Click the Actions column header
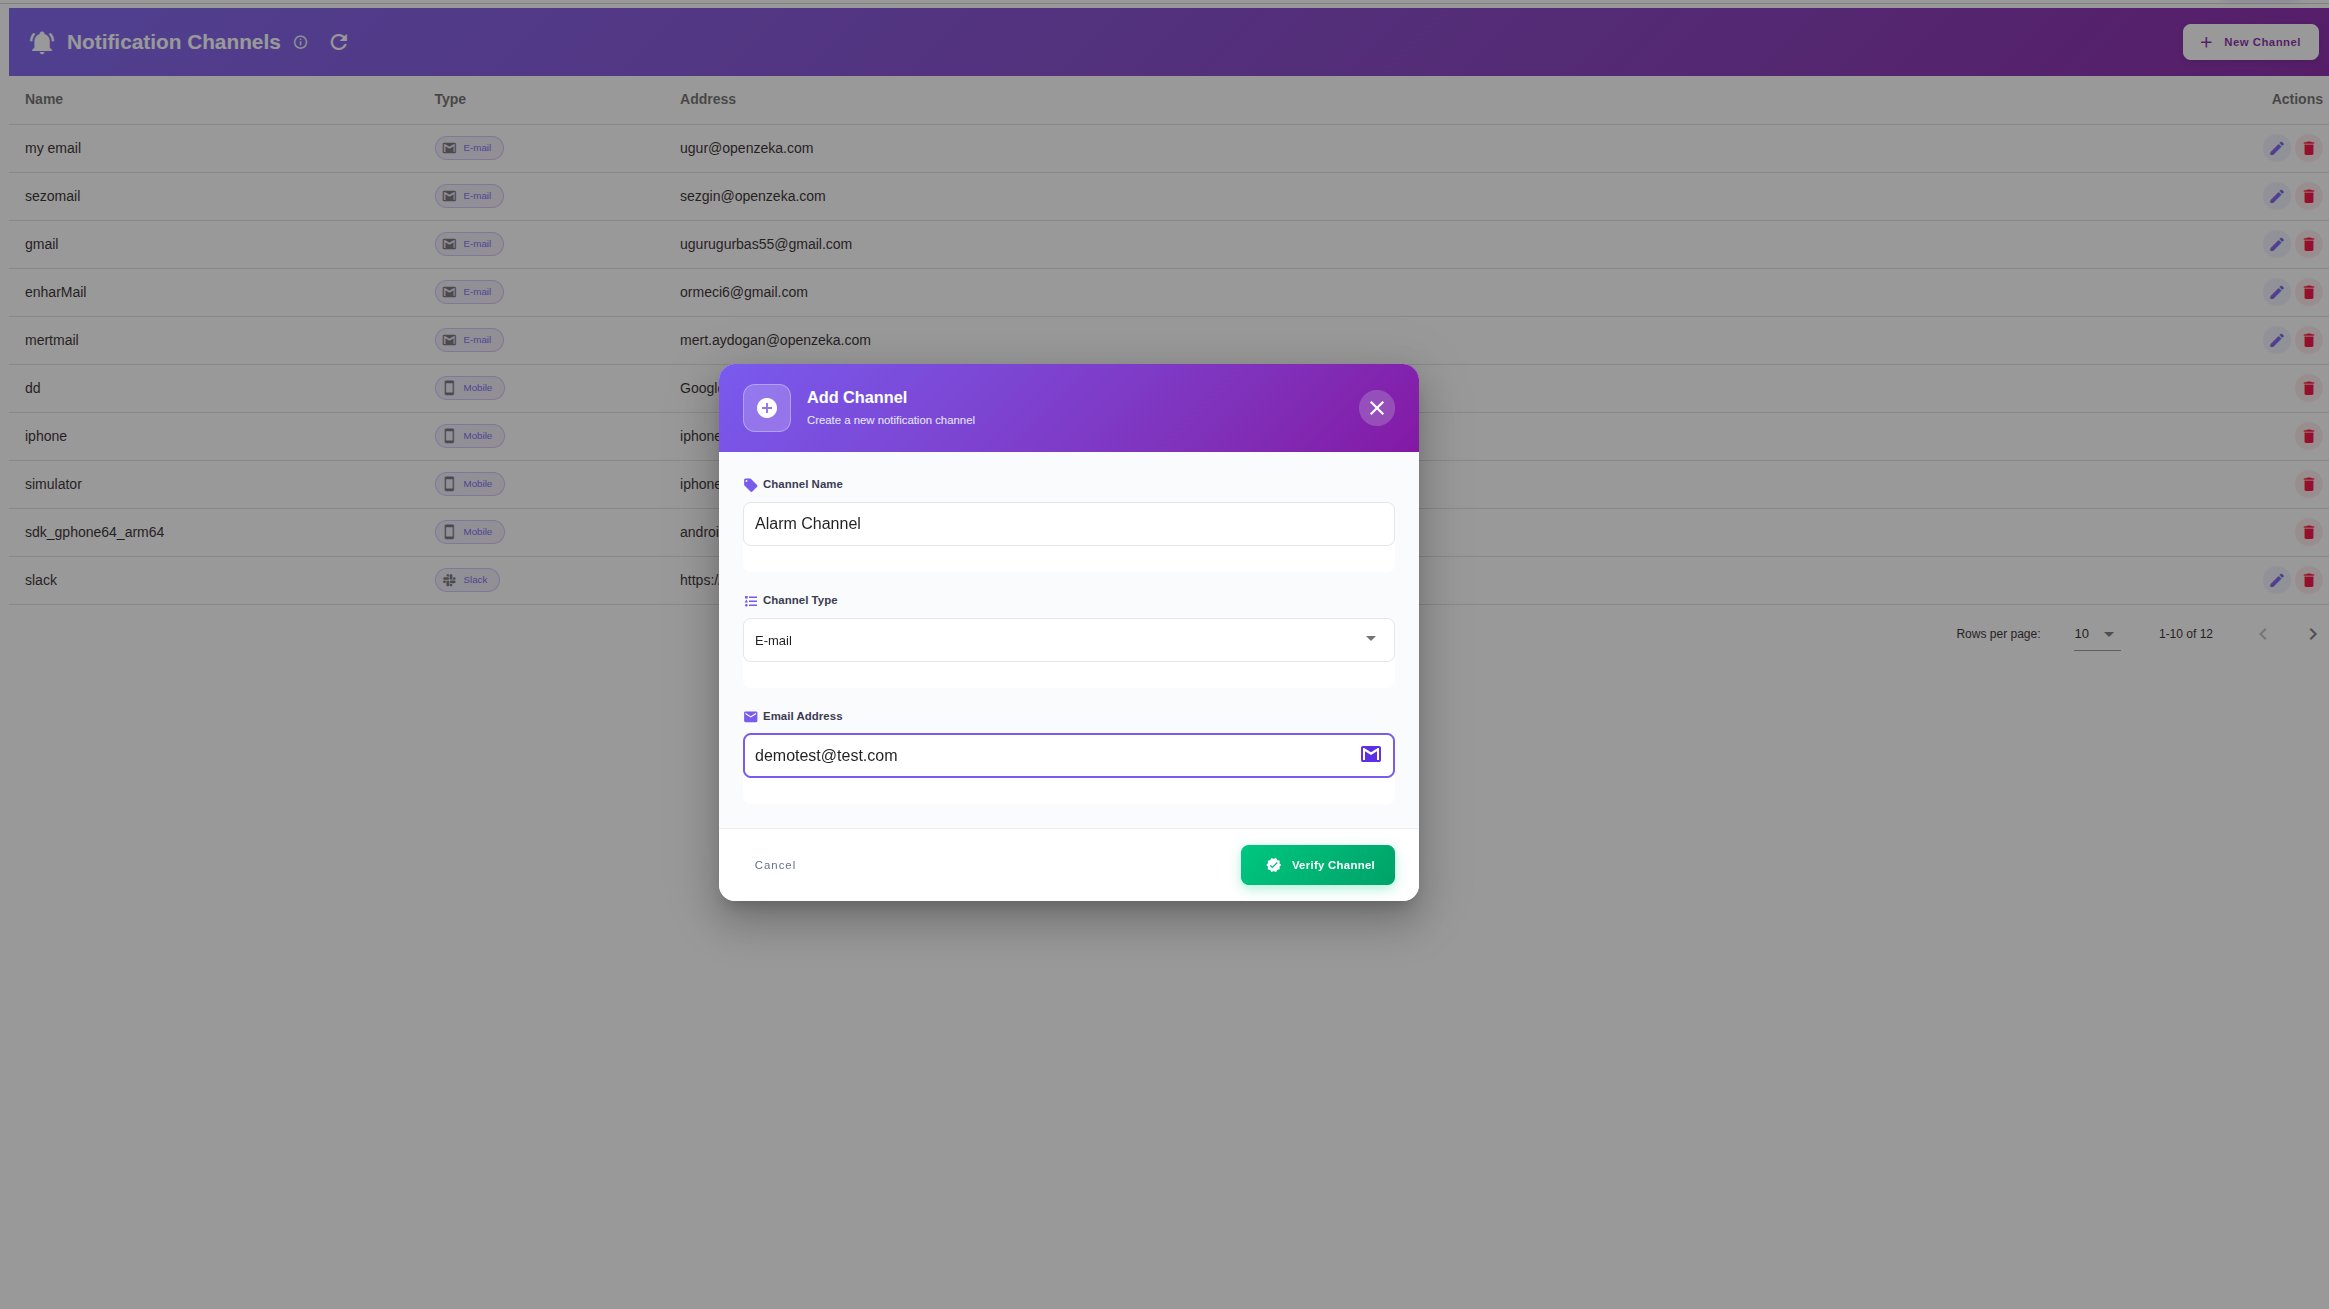This screenshot has width=2329, height=1309. [2297, 99]
